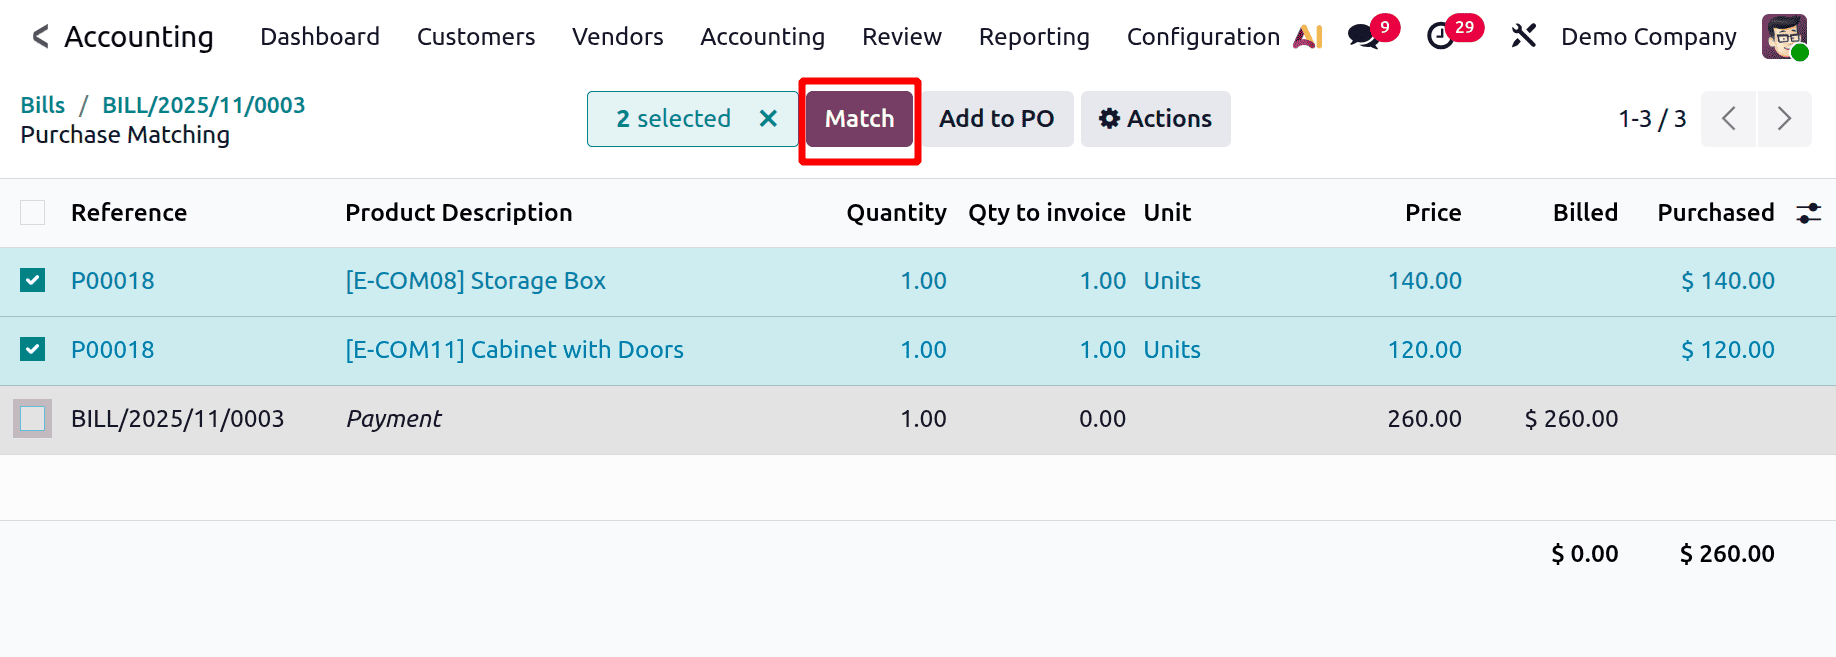Open optional columns adjust icon
The image size is (1836, 657).
(1808, 213)
